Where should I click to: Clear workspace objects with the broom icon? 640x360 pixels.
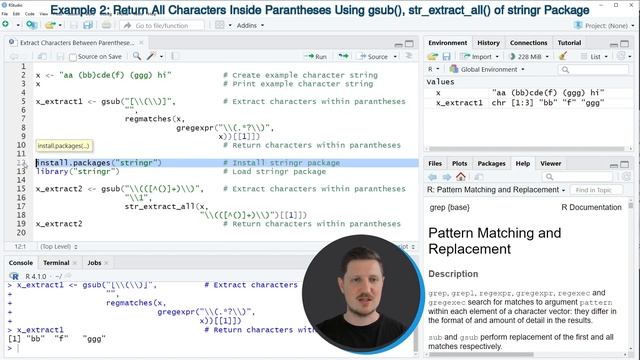click(563, 56)
